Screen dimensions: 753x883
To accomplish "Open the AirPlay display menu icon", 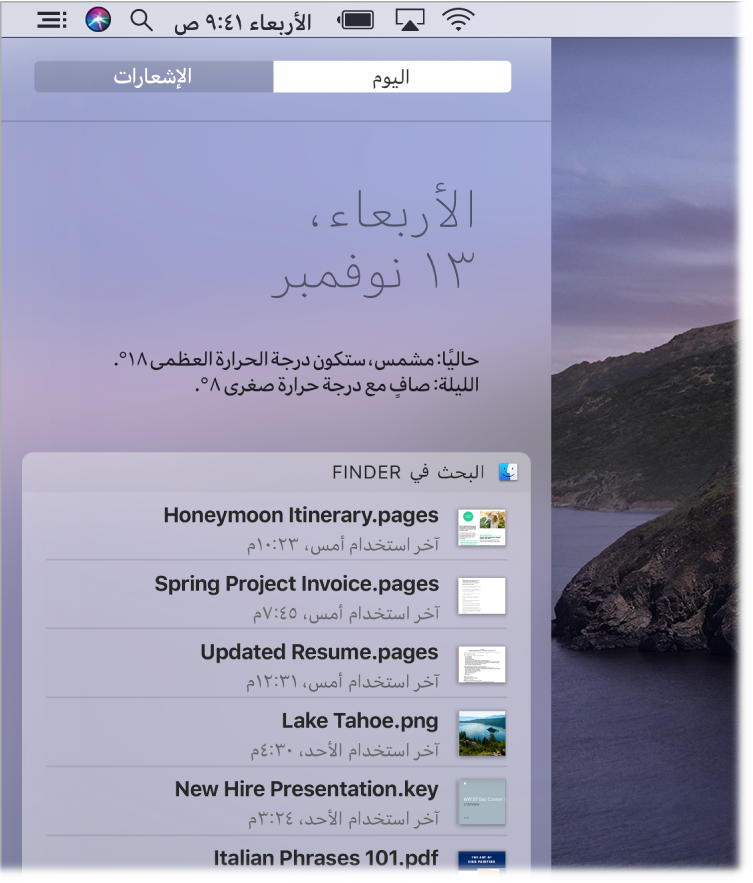I will (x=409, y=20).
